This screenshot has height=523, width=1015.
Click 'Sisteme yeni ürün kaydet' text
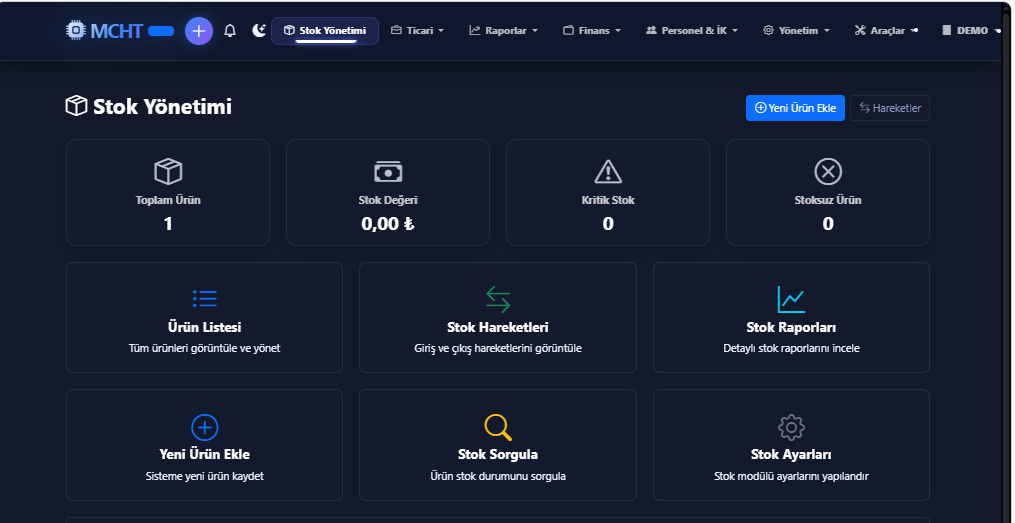205,476
